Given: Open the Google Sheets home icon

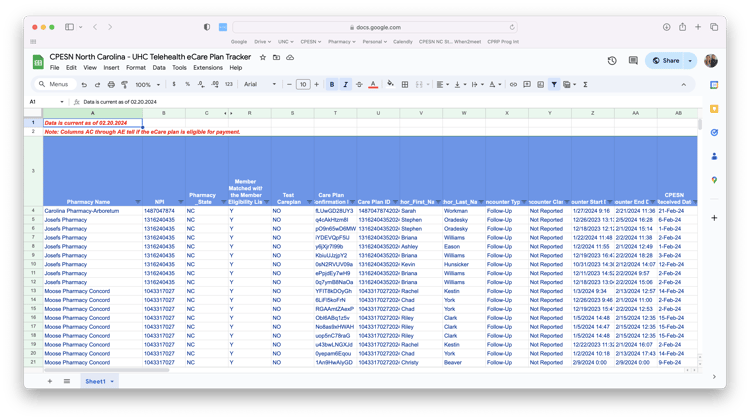Looking at the screenshot, I should (x=36, y=62).
